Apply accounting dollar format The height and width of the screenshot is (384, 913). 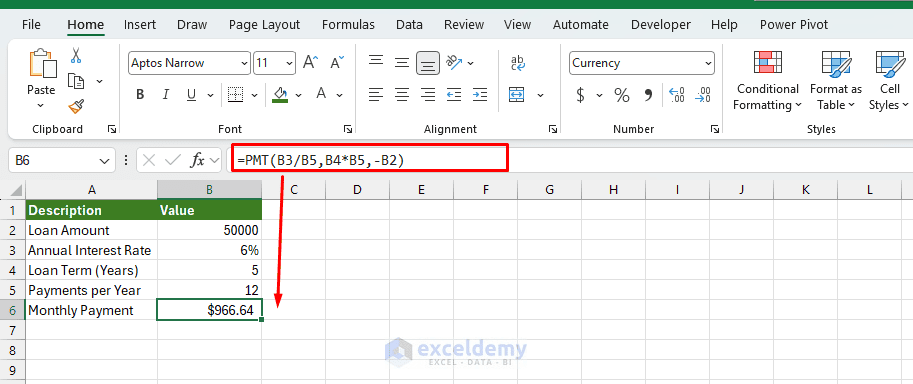tap(580, 95)
